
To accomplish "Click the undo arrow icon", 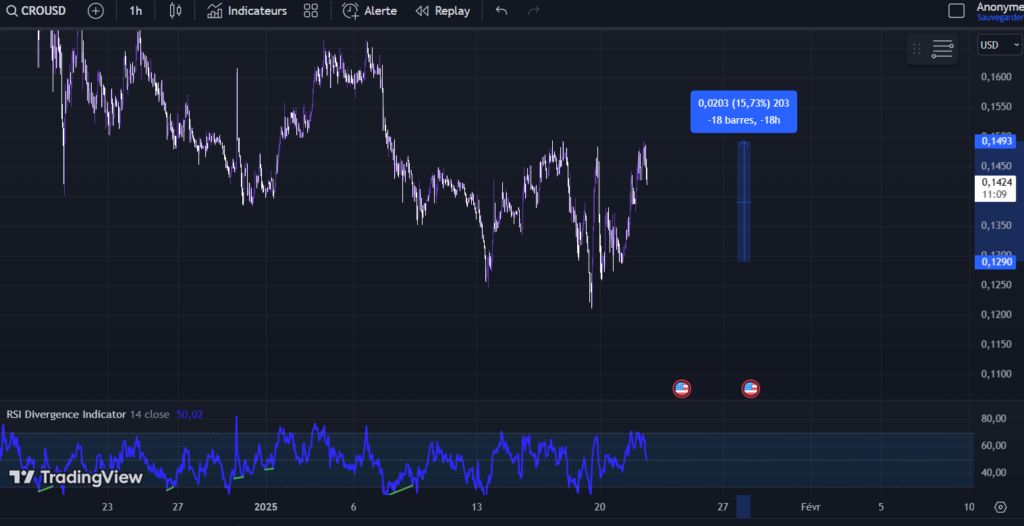I will point(501,11).
